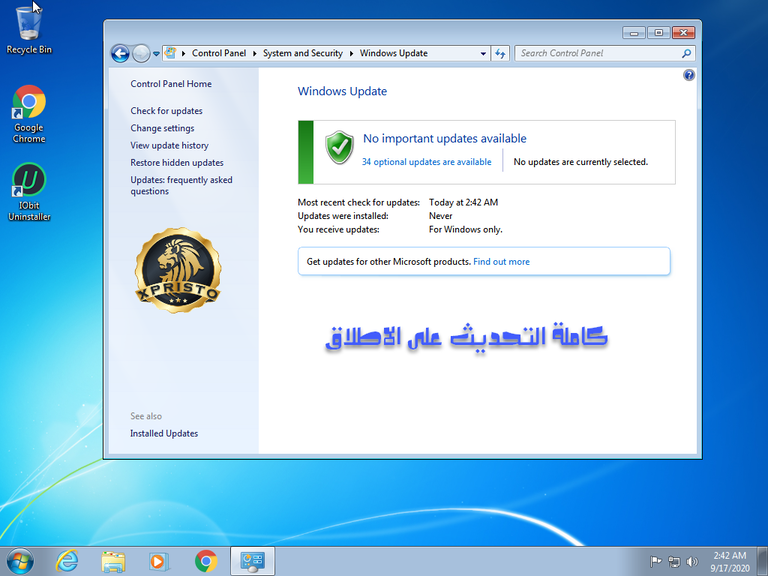The width and height of the screenshot is (768, 576).
Task: Click the Never installed value
Action: (x=440, y=216)
